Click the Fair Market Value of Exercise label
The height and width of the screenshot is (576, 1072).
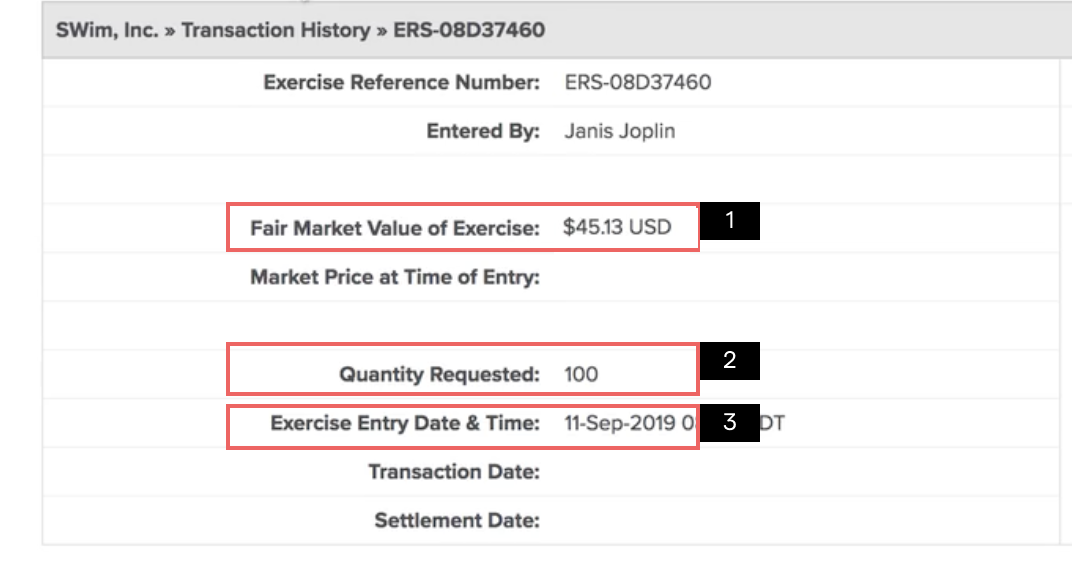pos(394,228)
